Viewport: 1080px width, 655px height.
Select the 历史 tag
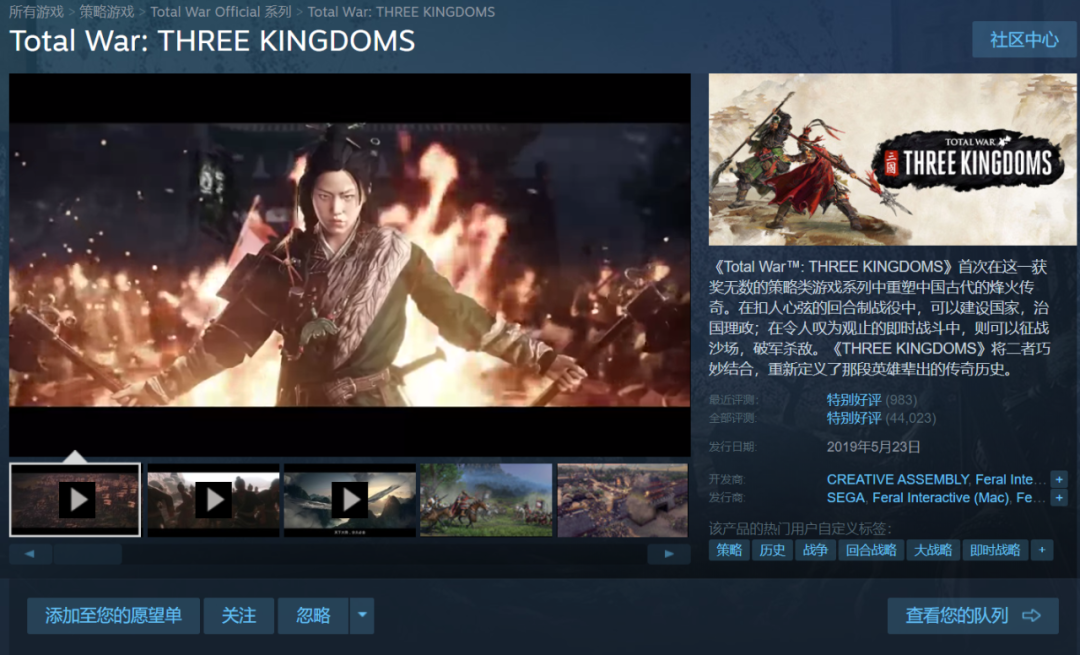coord(772,550)
